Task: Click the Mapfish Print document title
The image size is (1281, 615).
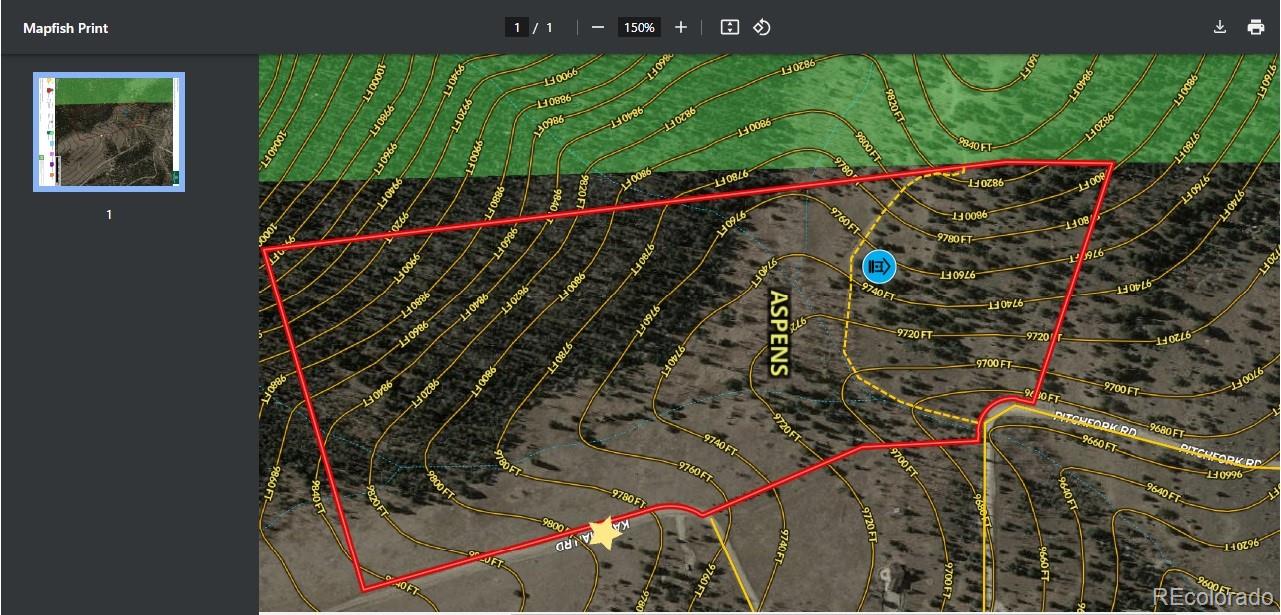Action: [65, 28]
